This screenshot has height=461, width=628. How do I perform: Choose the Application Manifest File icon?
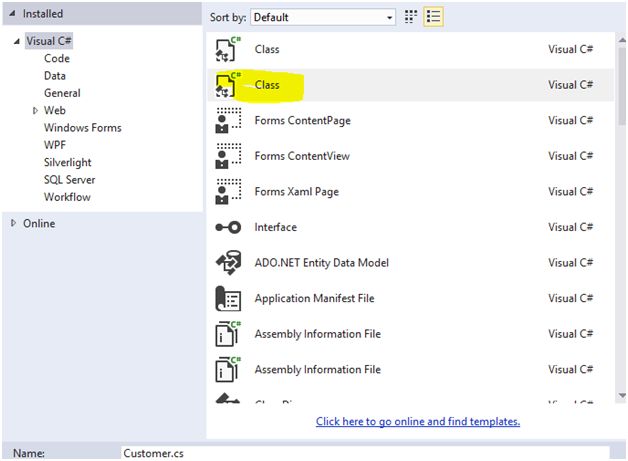[x=229, y=298]
